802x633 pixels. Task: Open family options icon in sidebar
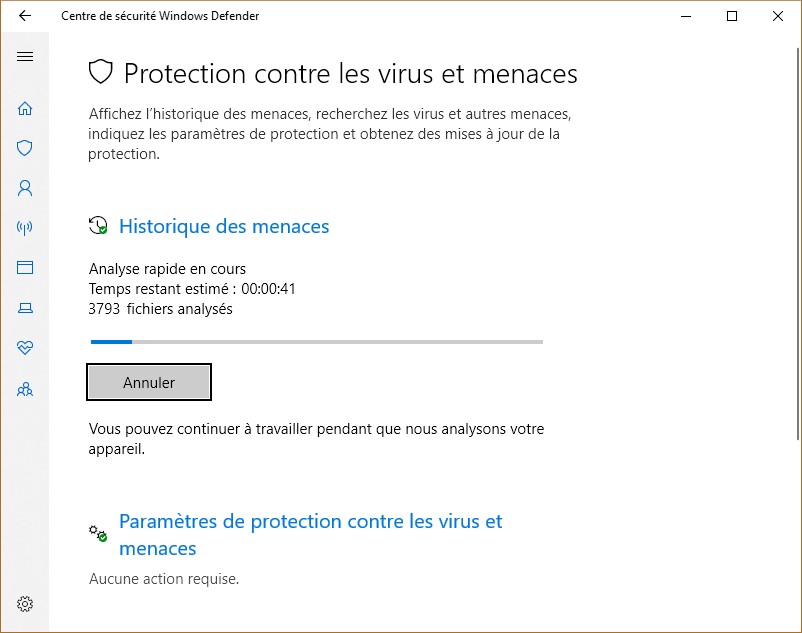25,389
